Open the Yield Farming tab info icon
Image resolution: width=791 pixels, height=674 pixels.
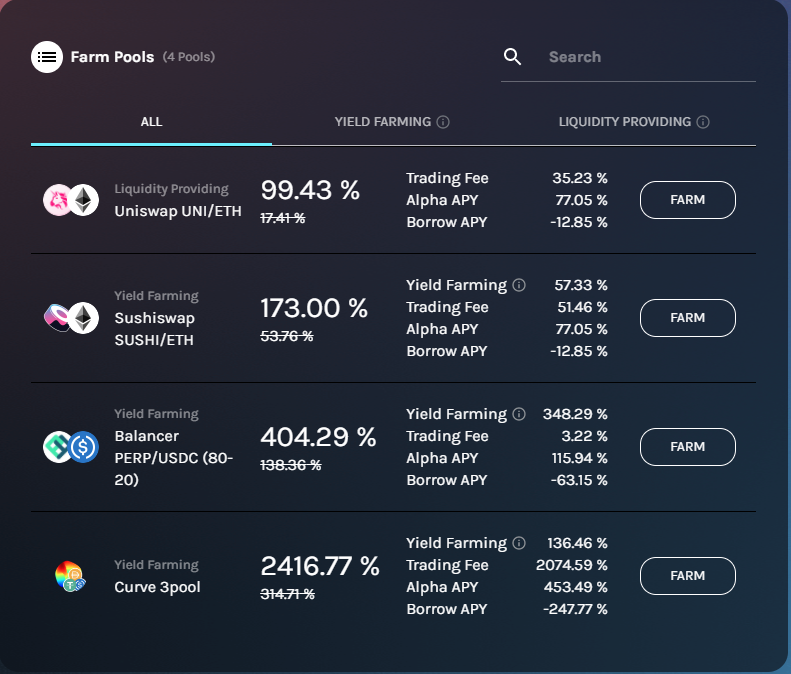443,122
